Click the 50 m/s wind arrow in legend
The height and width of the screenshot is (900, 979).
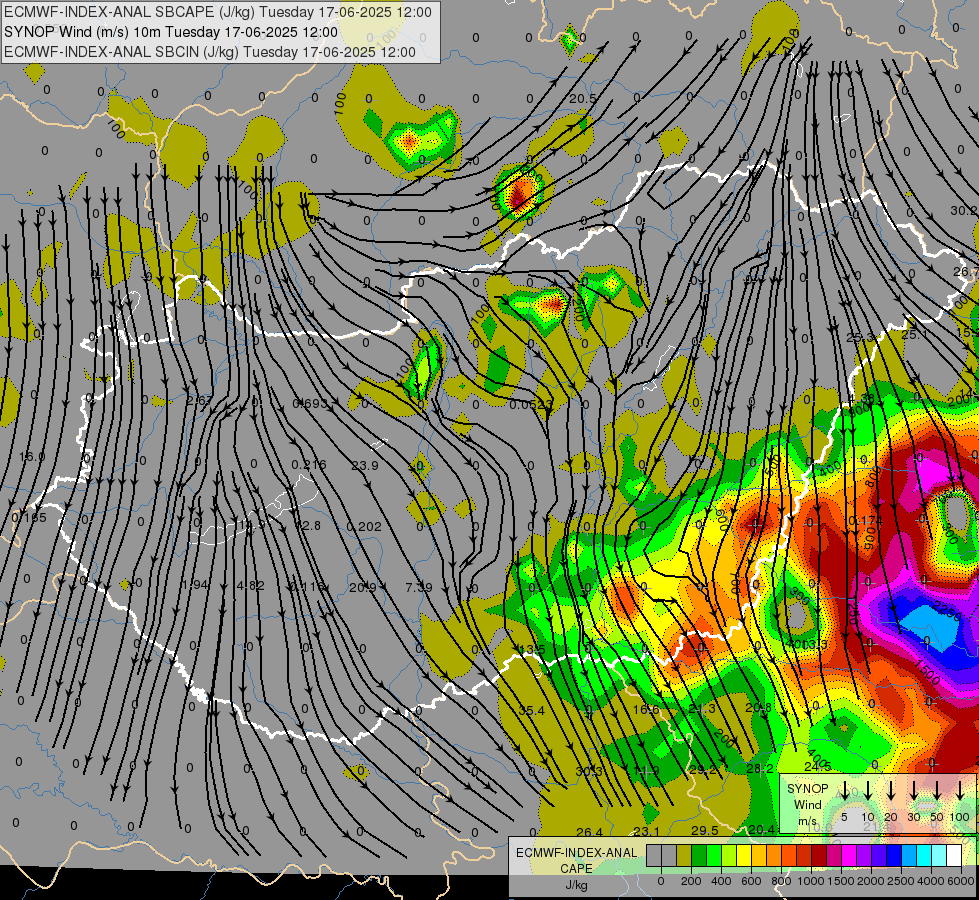[937, 790]
